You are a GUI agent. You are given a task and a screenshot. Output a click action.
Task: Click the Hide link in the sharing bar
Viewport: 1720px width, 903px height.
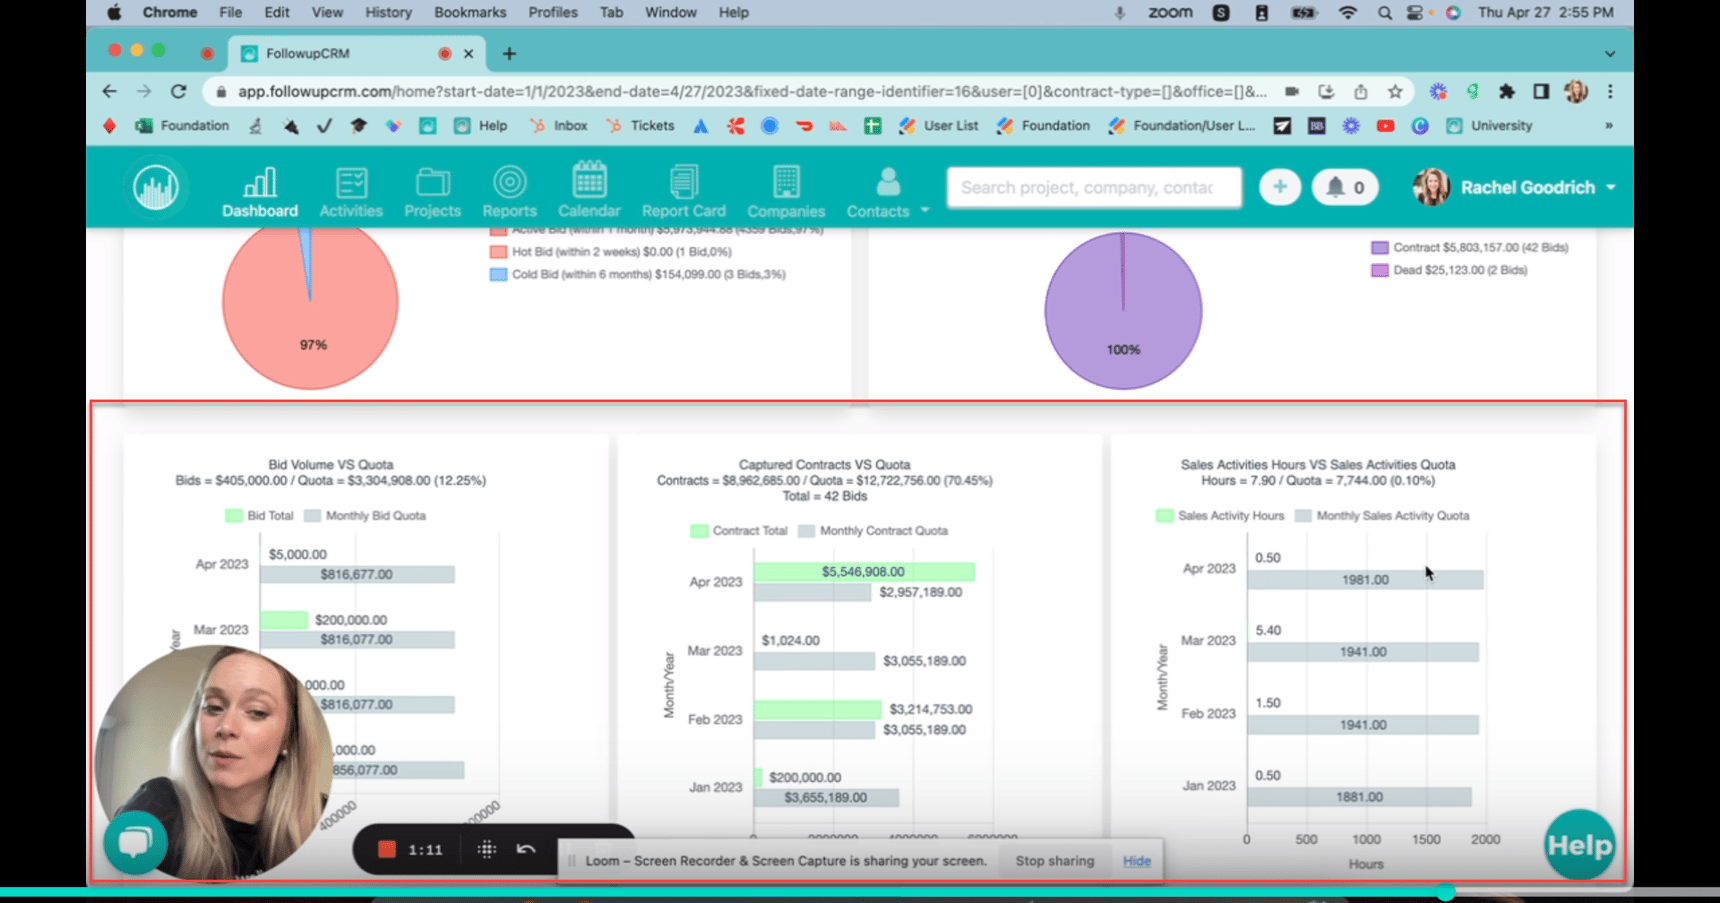coord(1137,860)
